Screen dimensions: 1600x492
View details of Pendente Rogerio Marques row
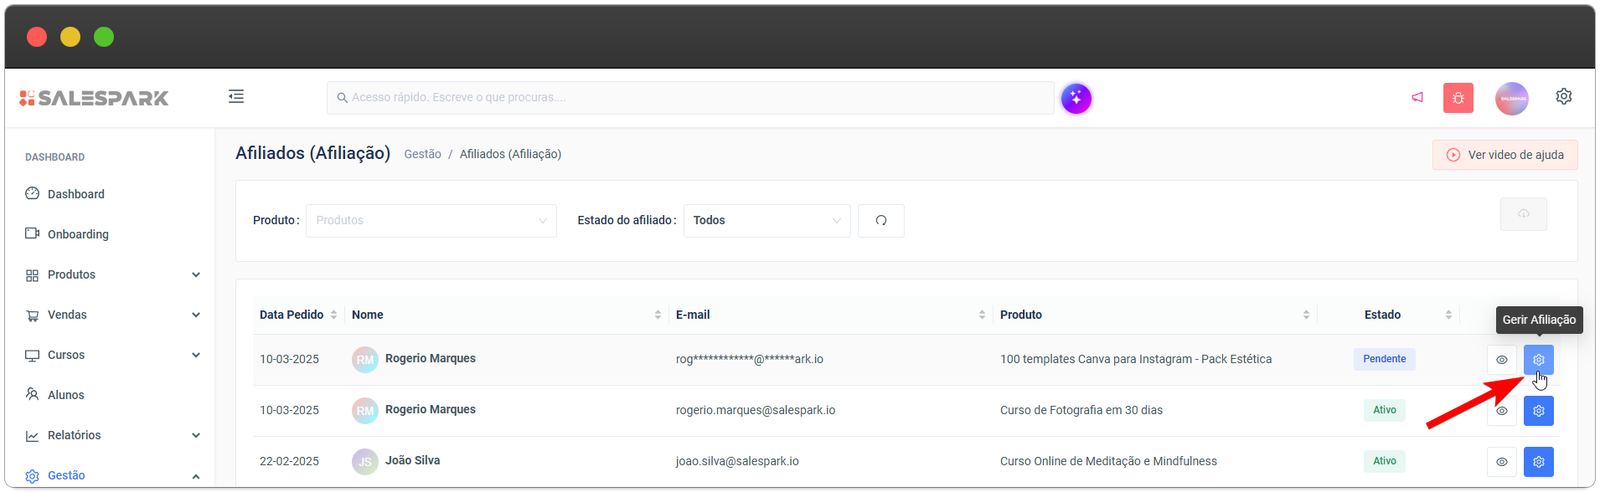click(x=1501, y=360)
